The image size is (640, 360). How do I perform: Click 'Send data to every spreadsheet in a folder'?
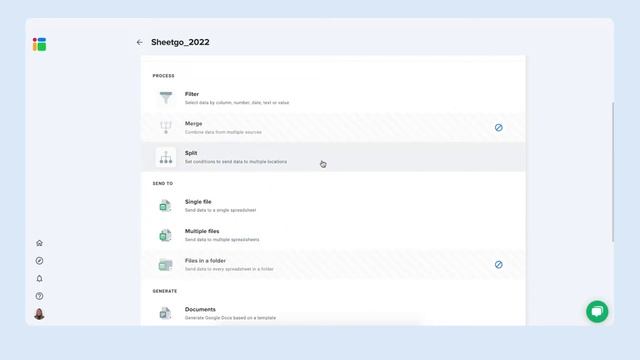point(229,269)
